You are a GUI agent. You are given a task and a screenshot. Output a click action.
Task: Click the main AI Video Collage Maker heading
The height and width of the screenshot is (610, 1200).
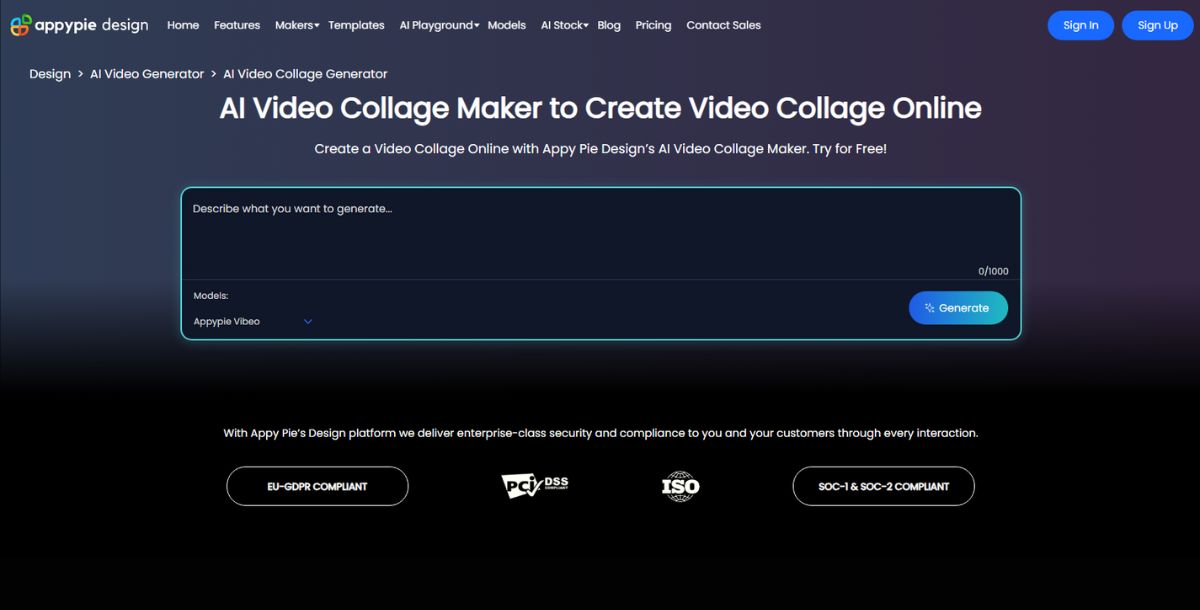tap(601, 108)
